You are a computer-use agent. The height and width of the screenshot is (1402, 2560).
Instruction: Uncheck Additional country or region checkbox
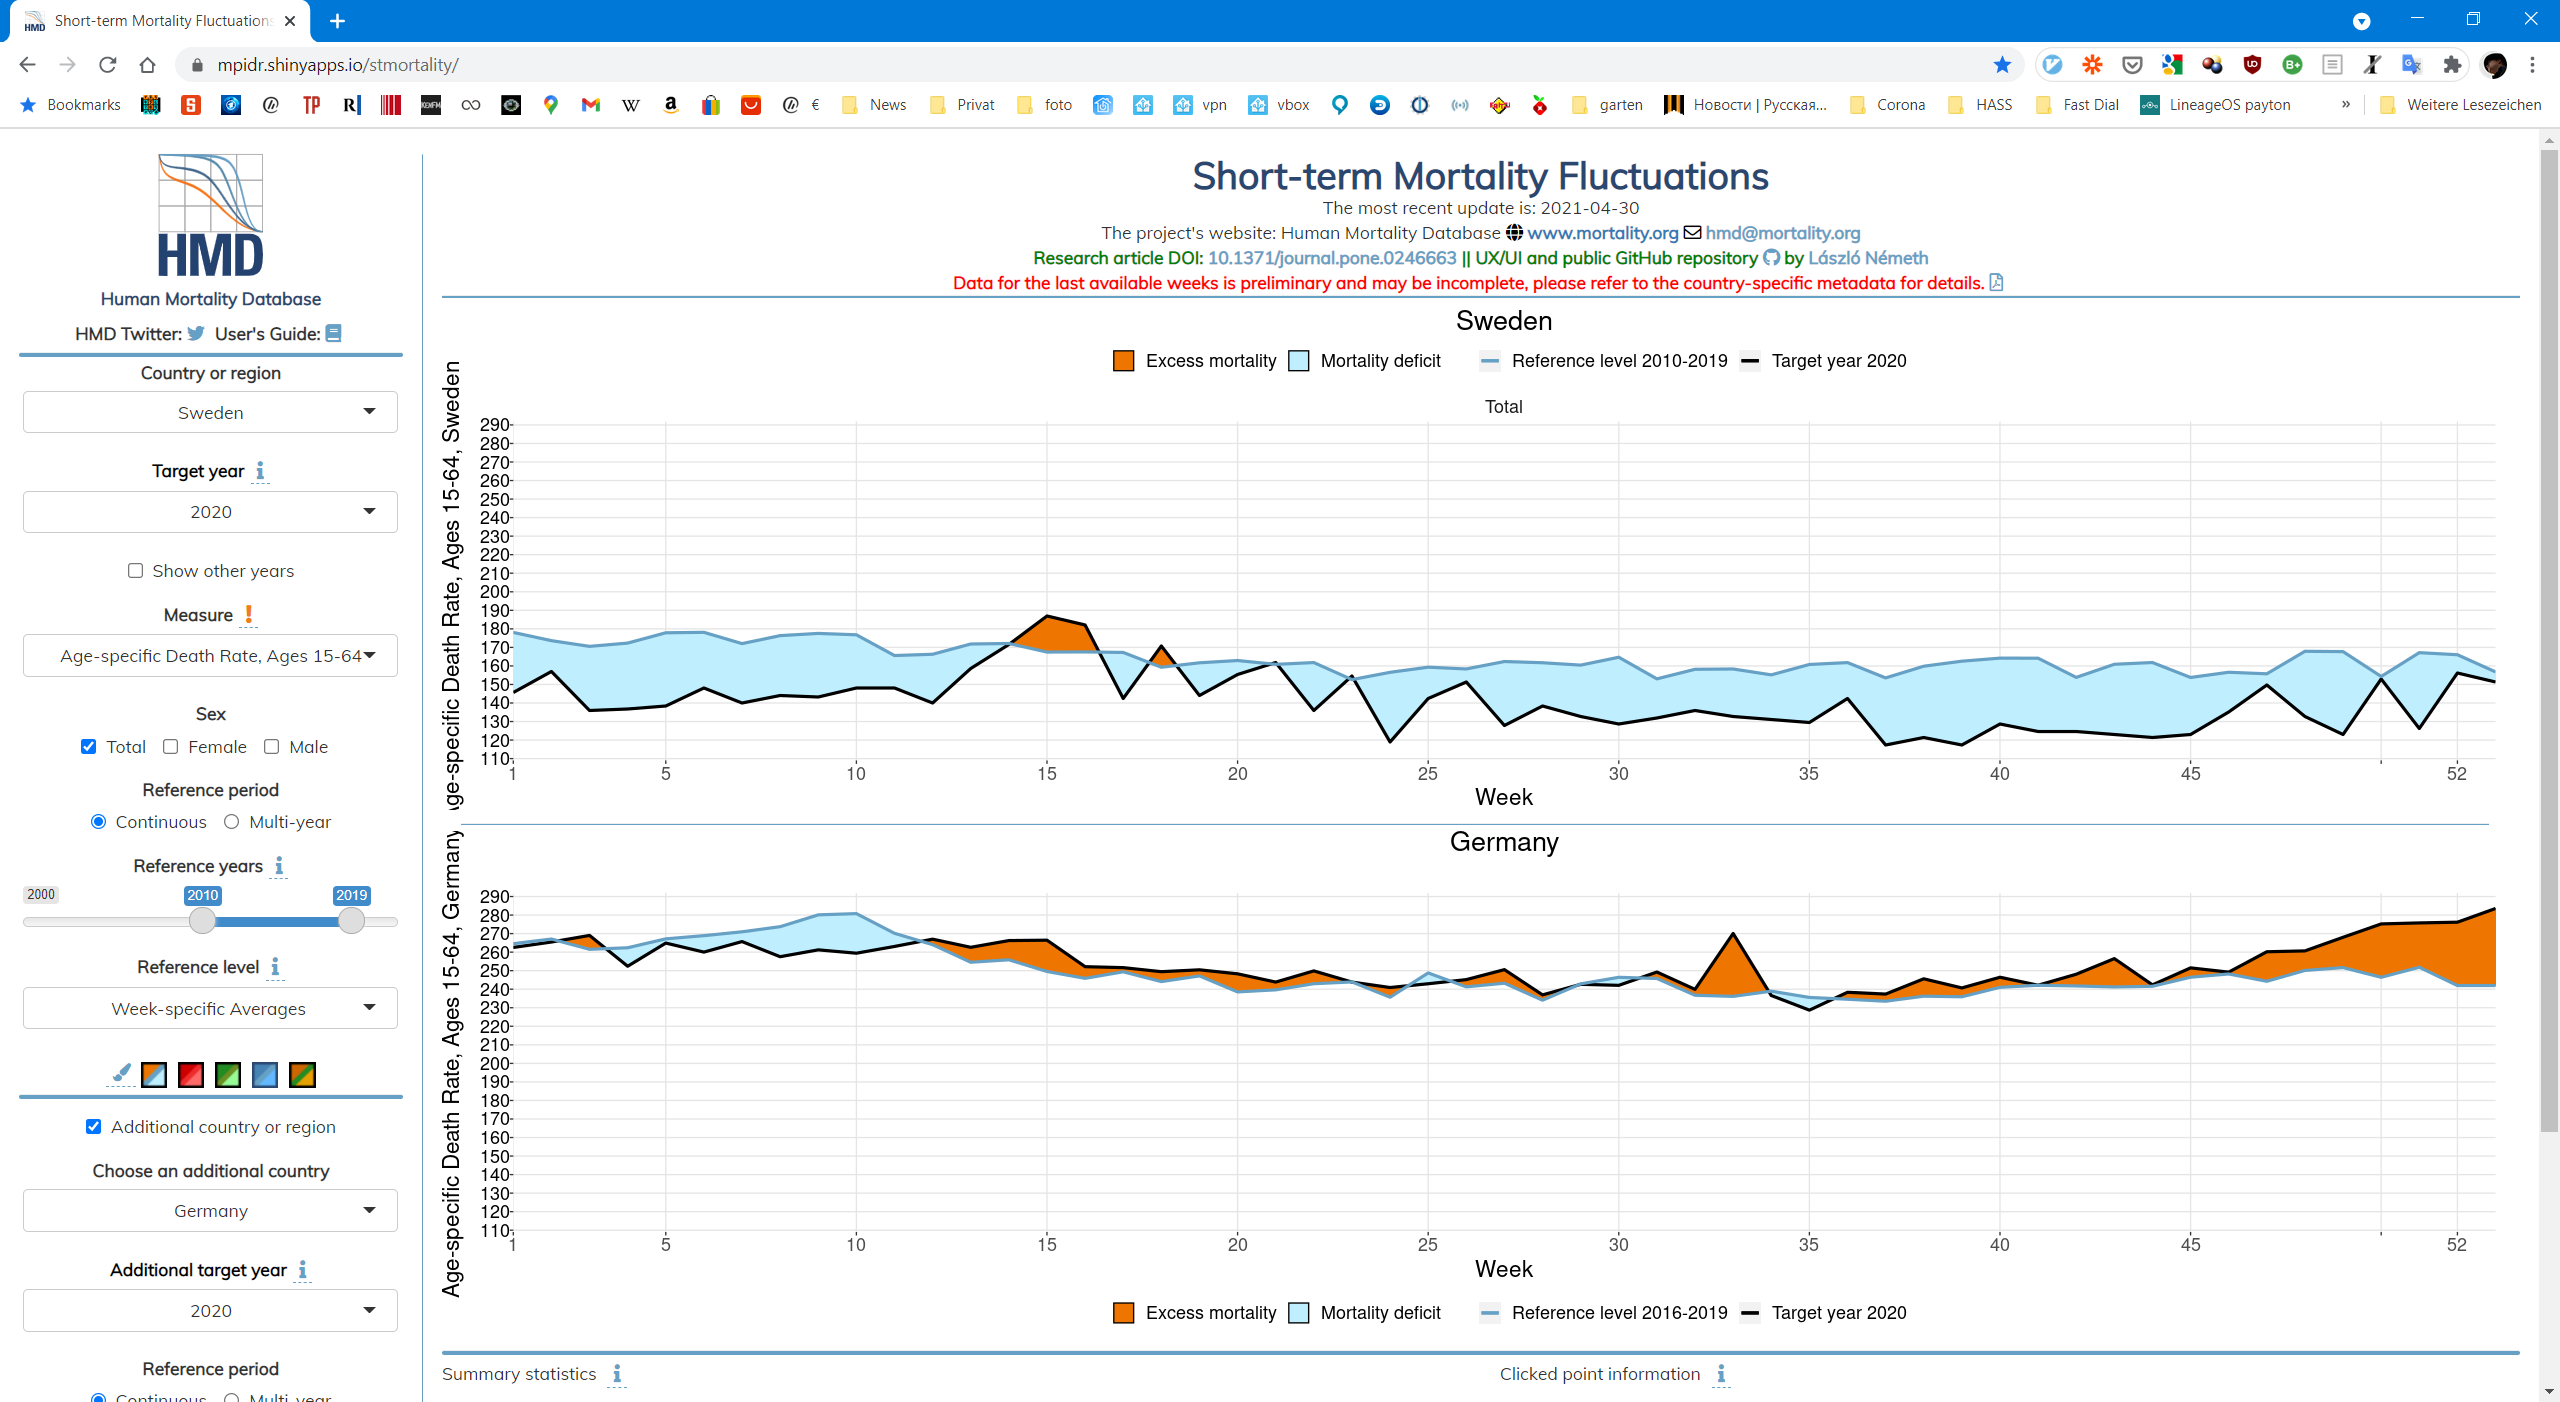pyautogui.click(x=93, y=1127)
